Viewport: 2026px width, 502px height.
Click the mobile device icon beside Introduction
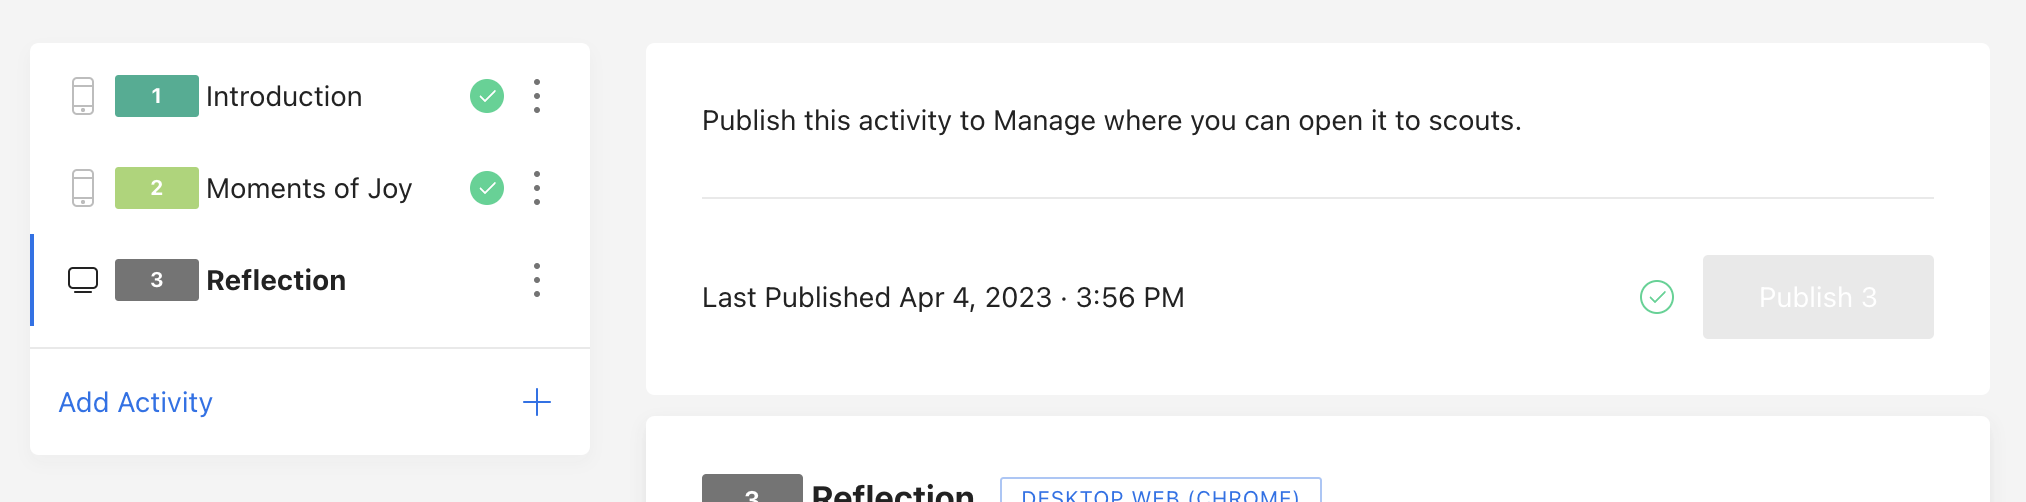click(x=83, y=96)
